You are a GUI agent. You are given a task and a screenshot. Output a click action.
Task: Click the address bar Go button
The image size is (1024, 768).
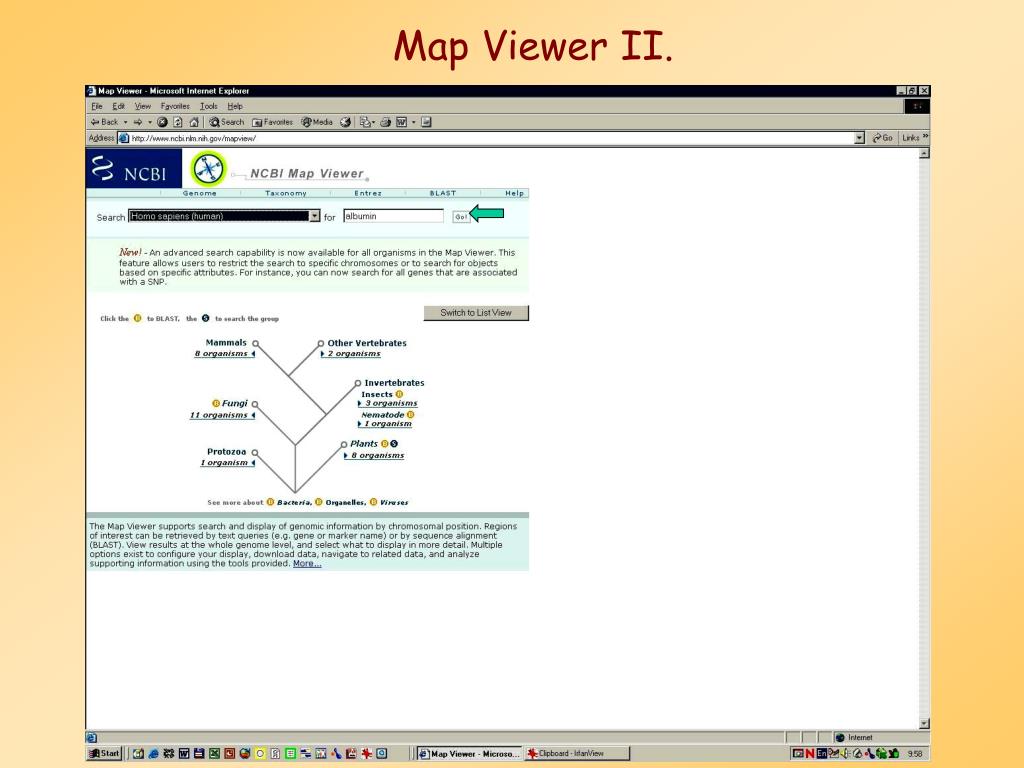coord(883,138)
